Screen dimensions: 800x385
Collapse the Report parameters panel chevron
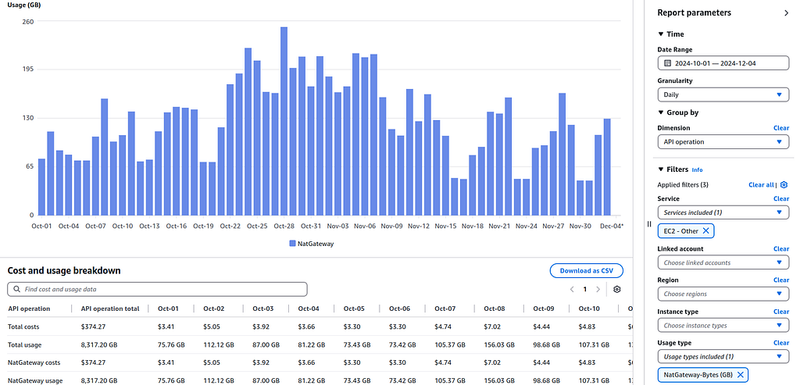click(786, 13)
